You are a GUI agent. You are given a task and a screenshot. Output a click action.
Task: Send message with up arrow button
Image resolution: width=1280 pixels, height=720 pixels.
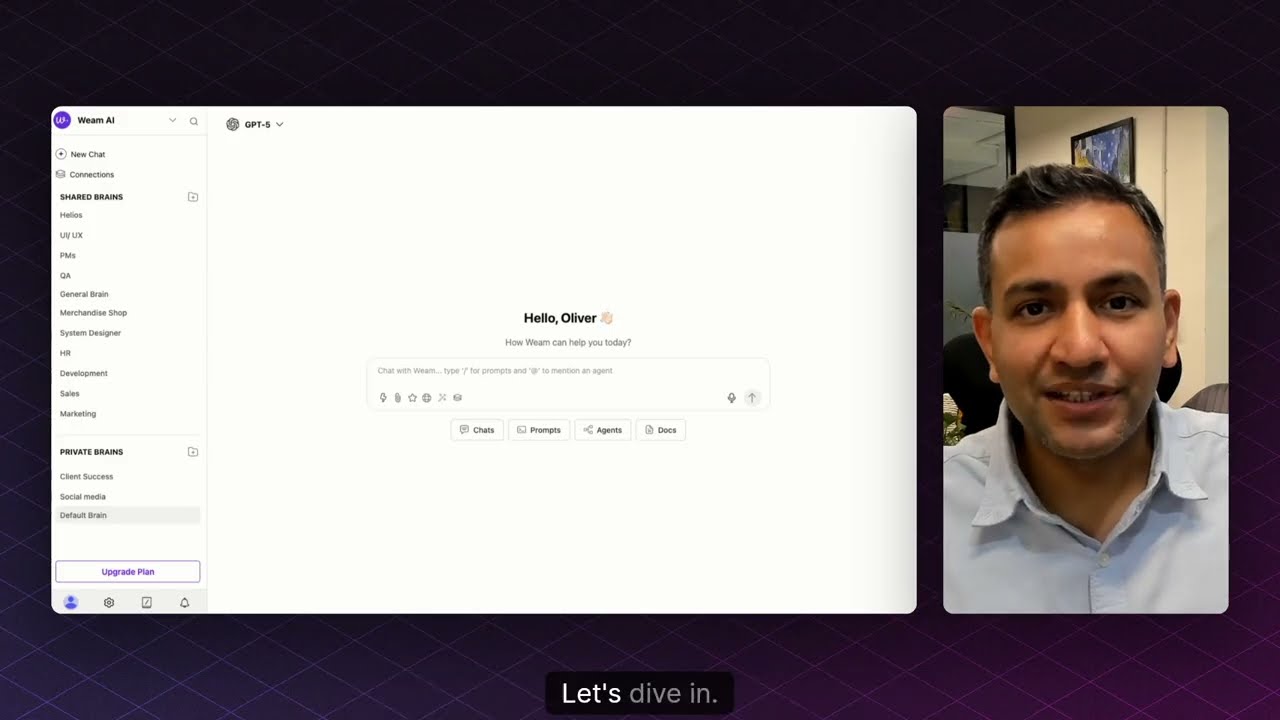pyautogui.click(x=752, y=398)
